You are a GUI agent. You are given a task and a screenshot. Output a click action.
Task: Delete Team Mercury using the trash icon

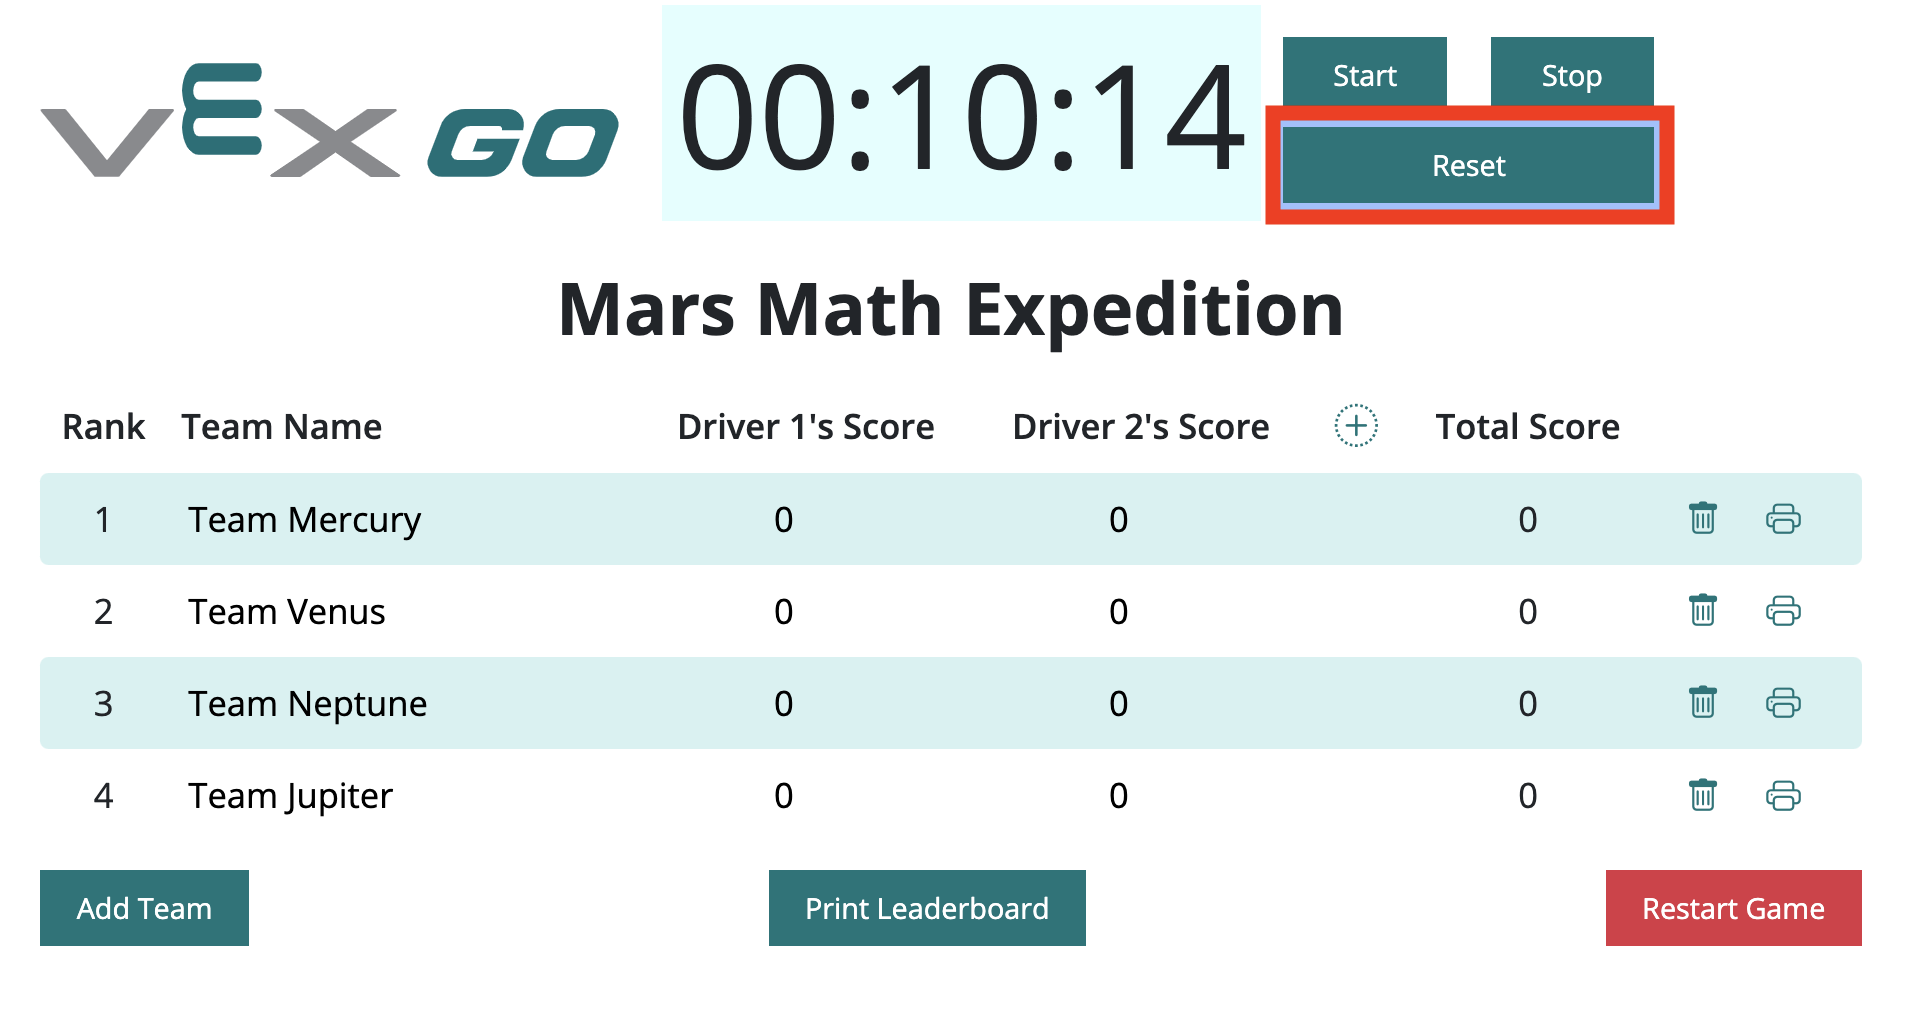click(x=1702, y=519)
